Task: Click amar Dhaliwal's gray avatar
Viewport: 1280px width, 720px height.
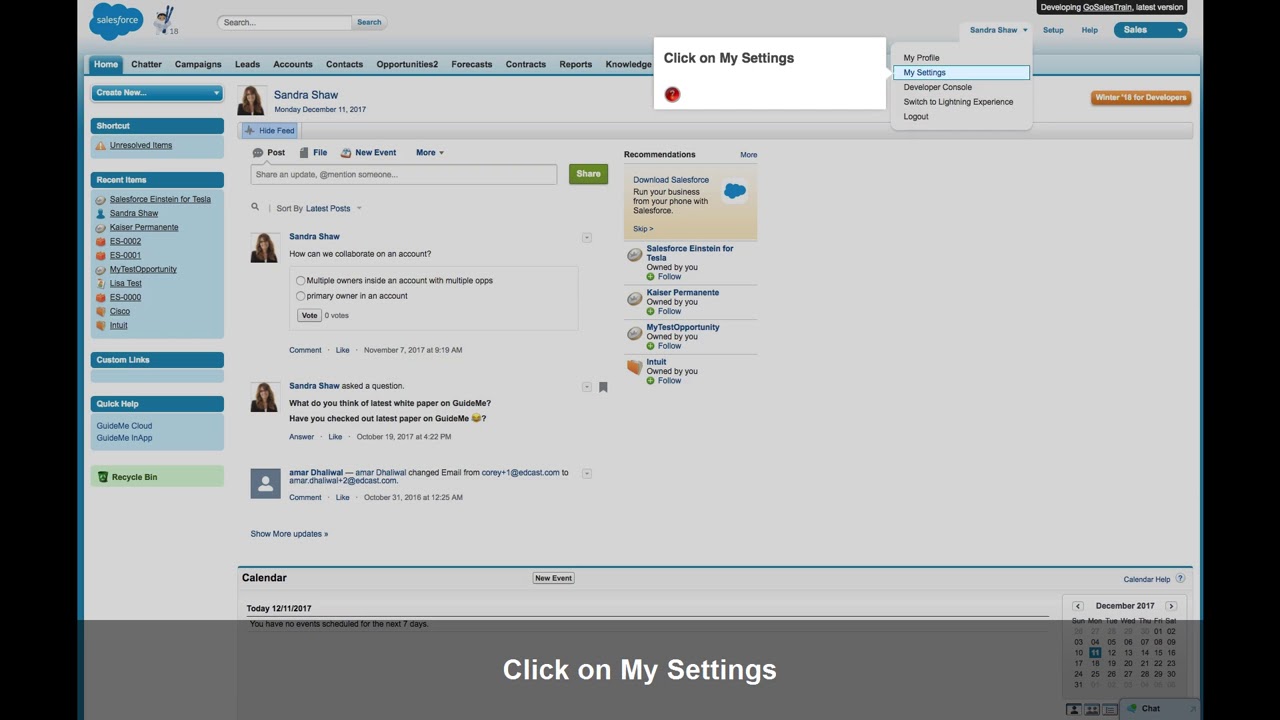Action: pos(265,484)
